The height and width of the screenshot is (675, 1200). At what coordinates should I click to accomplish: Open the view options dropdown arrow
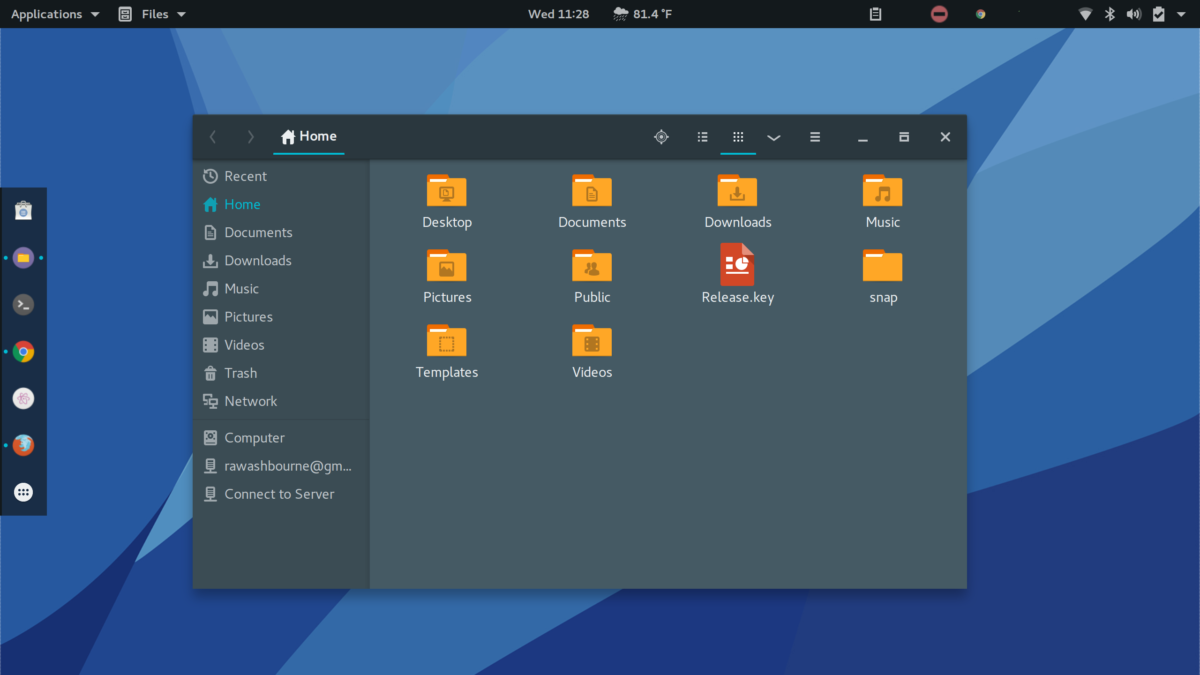click(774, 138)
